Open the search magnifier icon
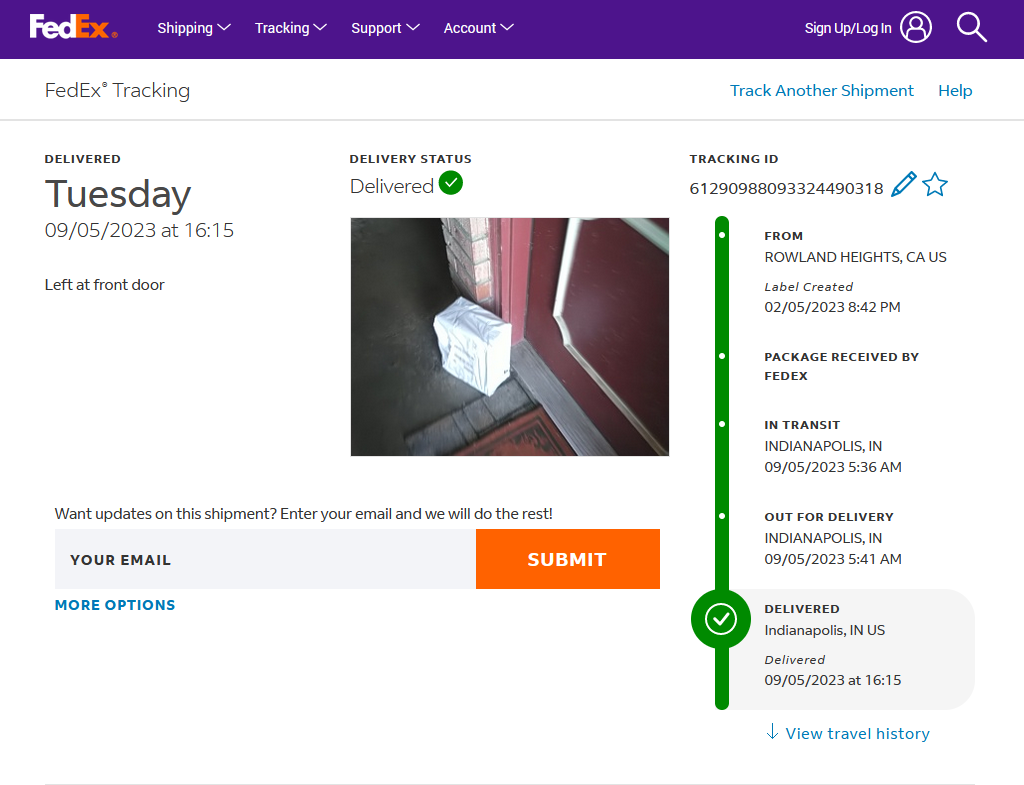 (971, 27)
